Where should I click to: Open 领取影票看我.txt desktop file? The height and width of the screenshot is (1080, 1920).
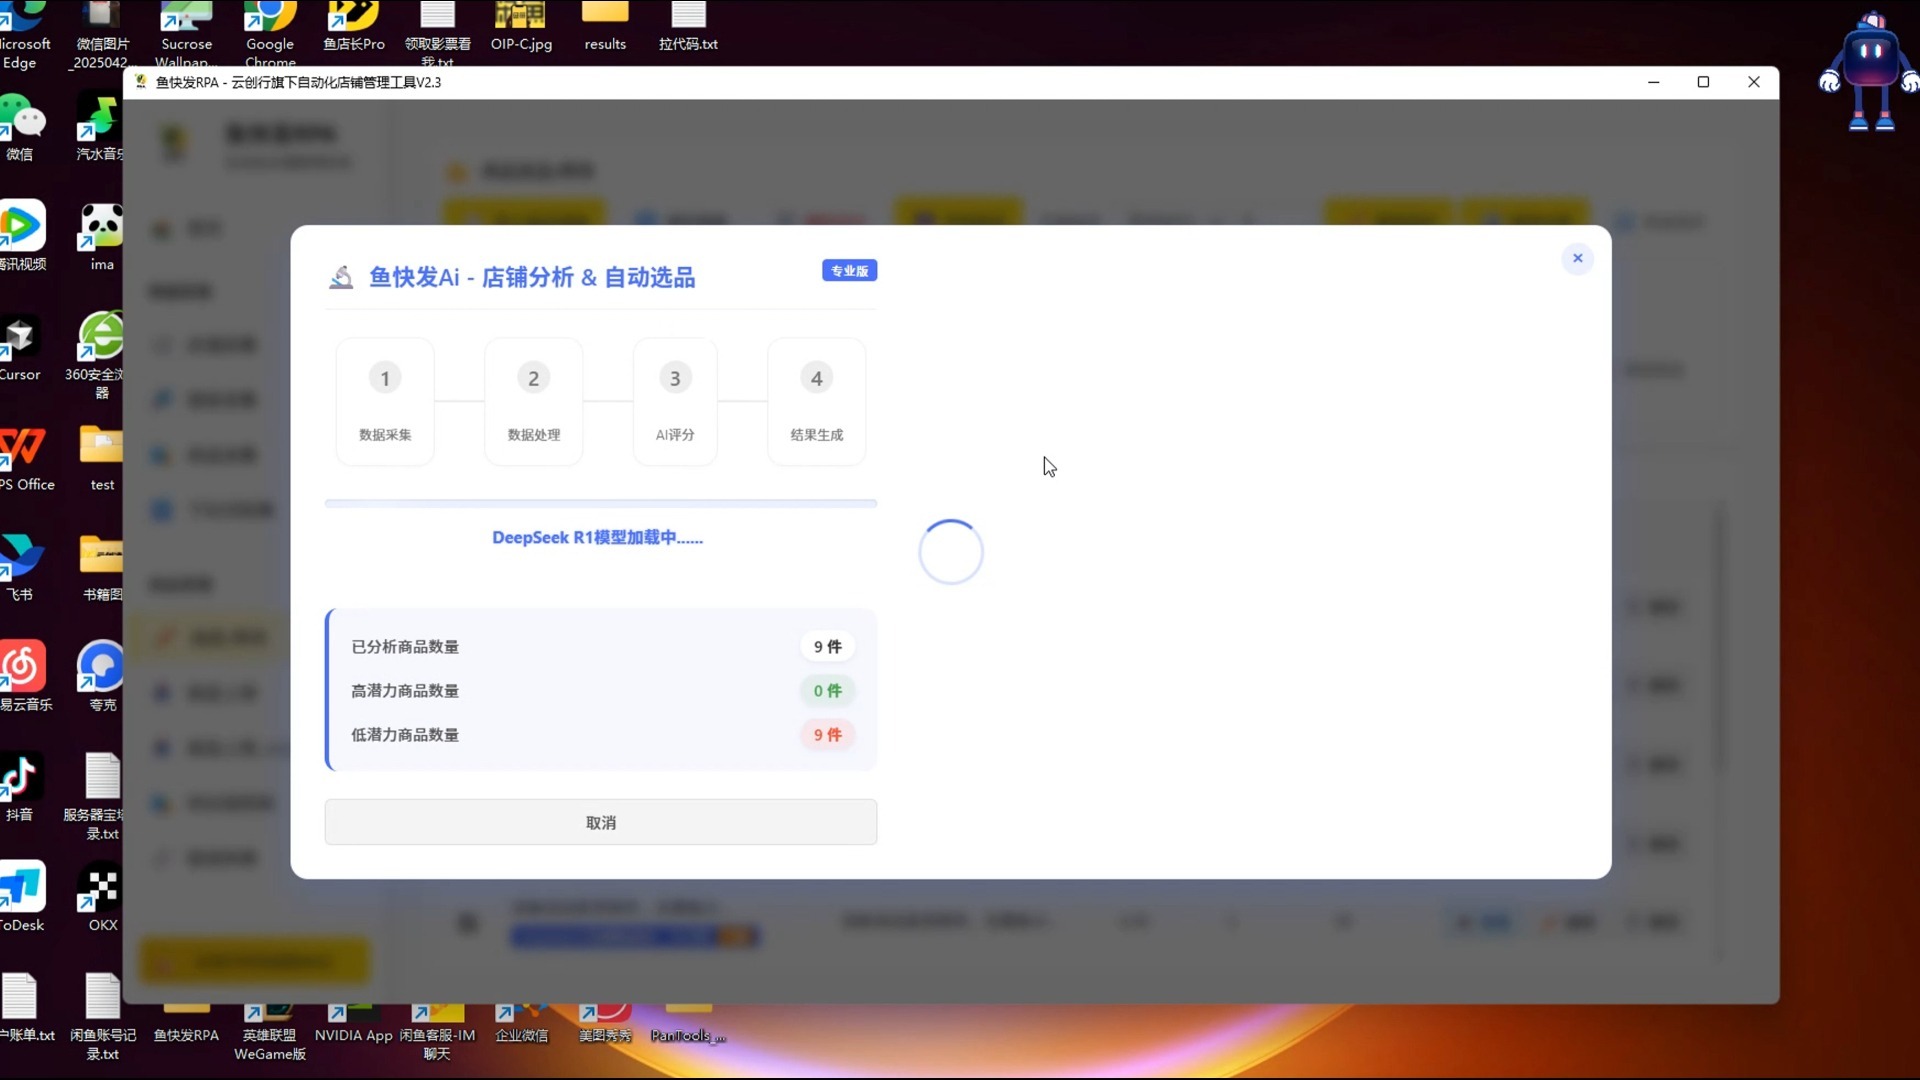(437, 33)
